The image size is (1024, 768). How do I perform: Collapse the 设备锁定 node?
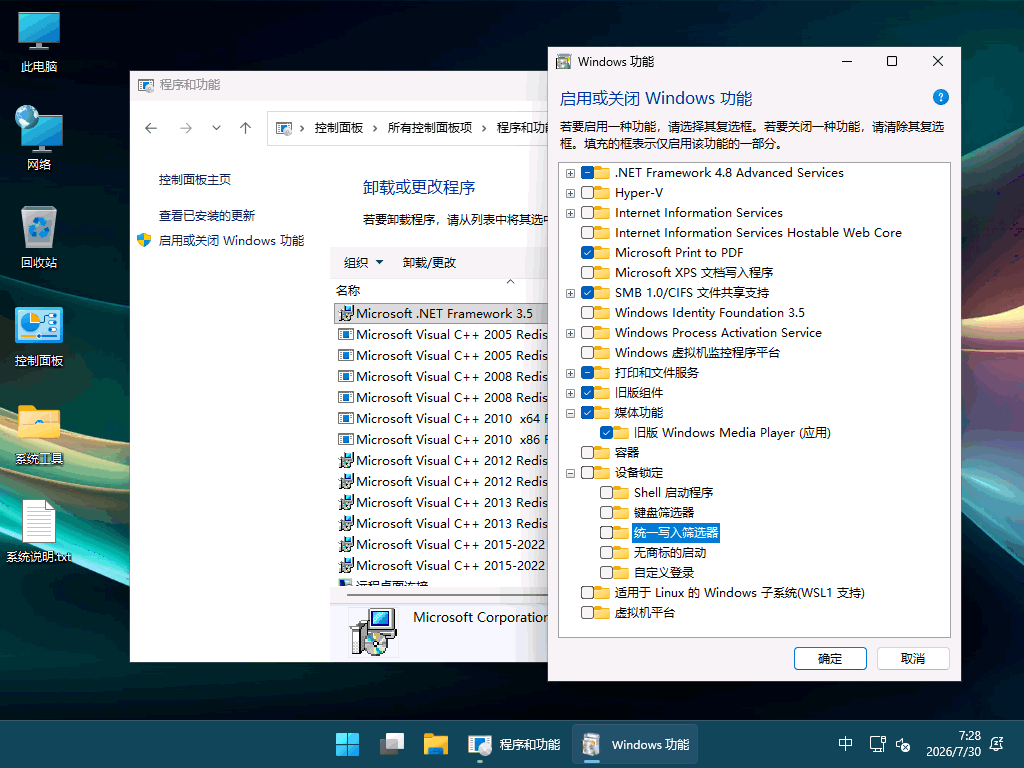coord(570,473)
